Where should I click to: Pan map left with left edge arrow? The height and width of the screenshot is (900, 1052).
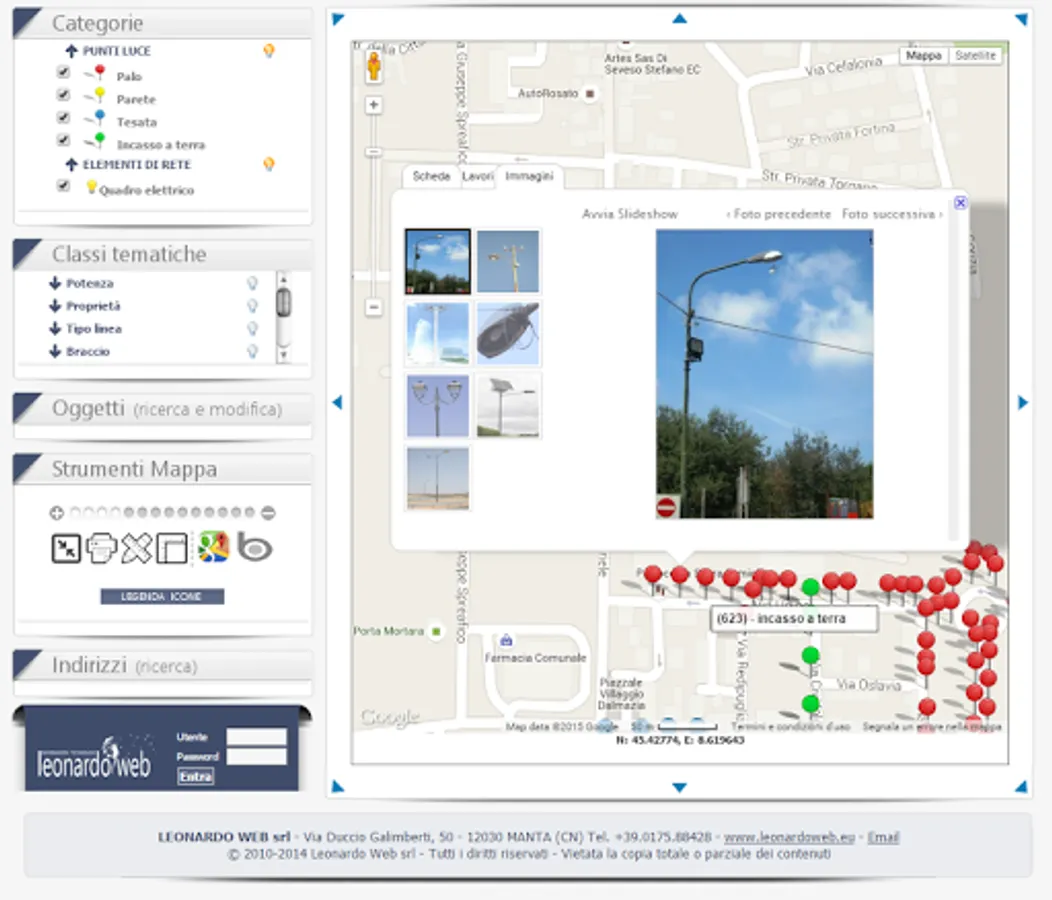(x=337, y=403)
